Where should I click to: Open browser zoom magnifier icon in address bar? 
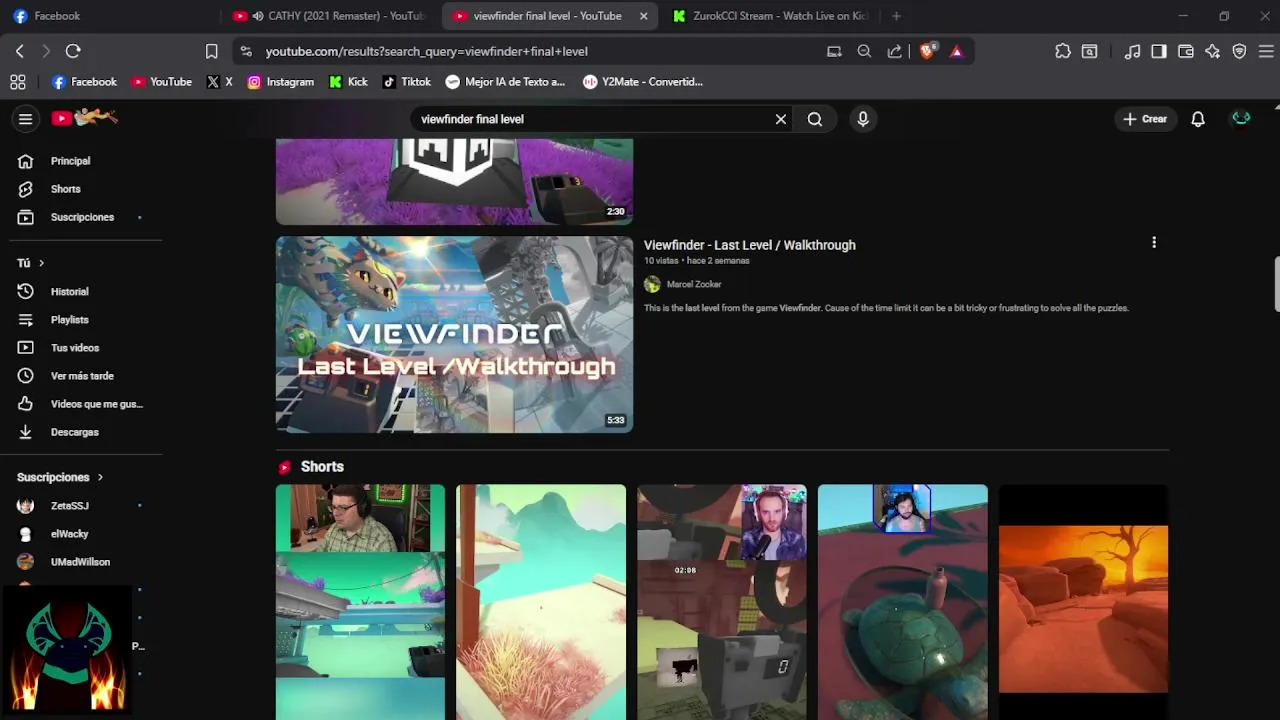point(864,51)
